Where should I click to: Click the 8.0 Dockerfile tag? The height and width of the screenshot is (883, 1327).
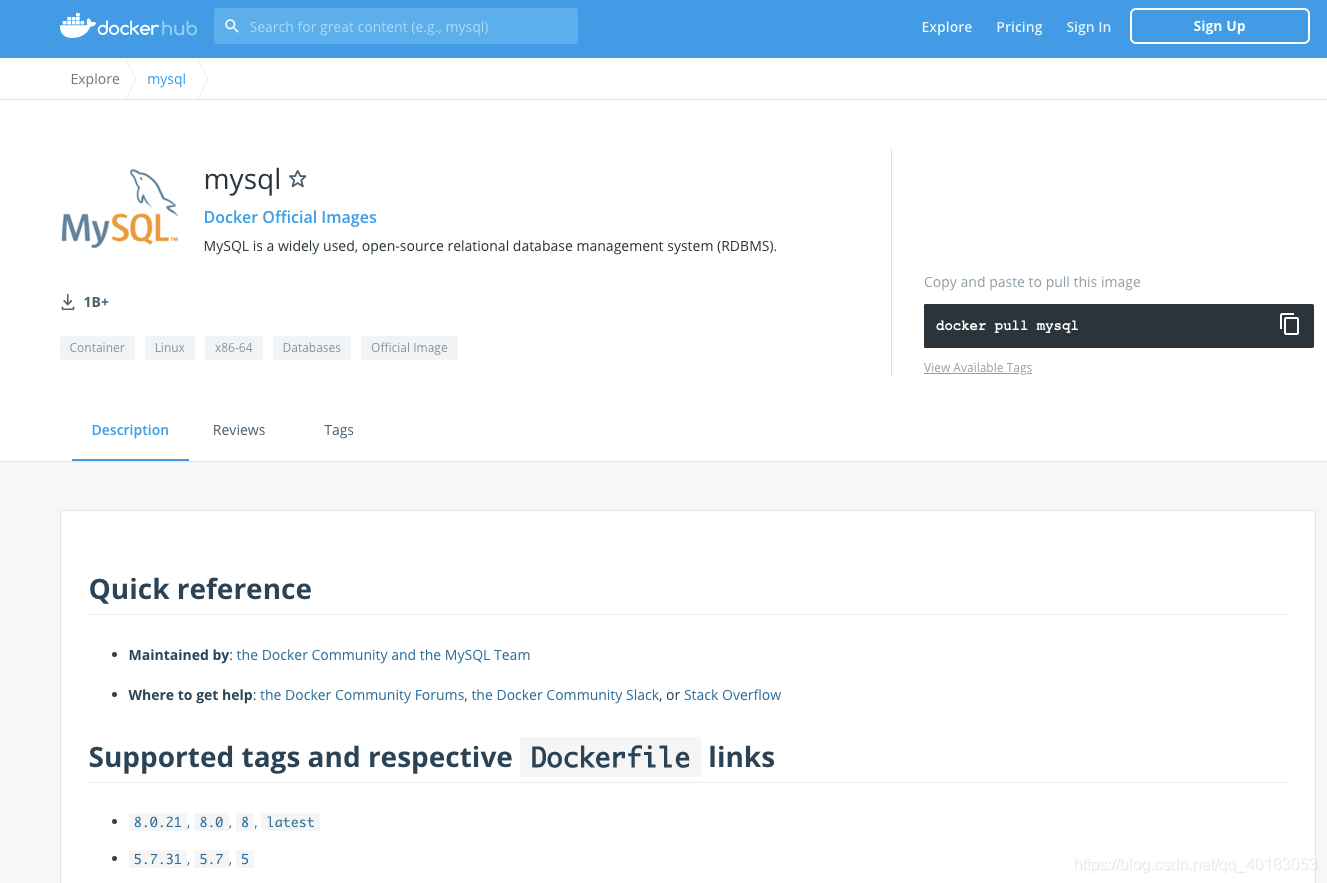(211, 822)
